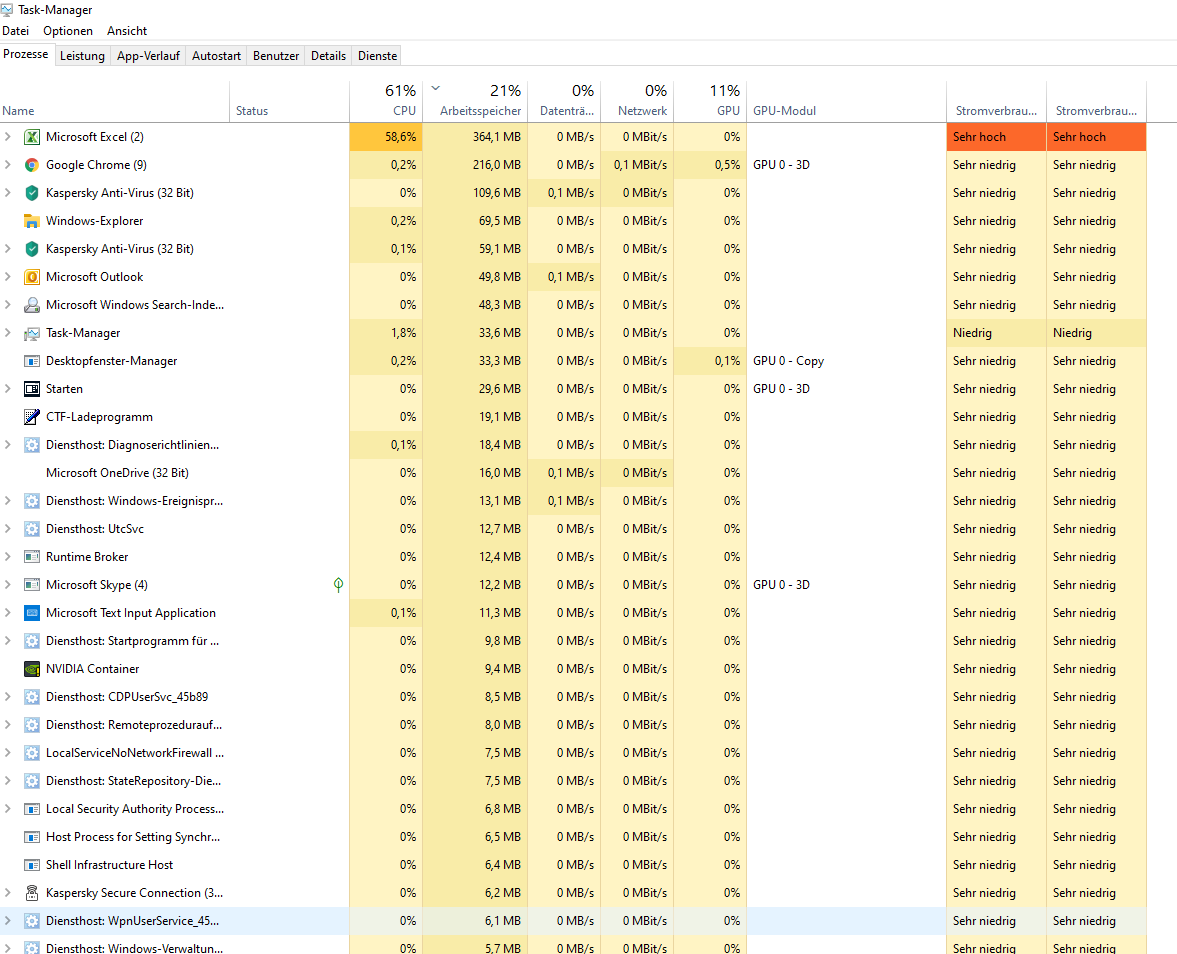Image resolution: width=1177 pixels, height=954 pixels.
Task: Sort by the CPU column header
Action: (x=386, y=101)
